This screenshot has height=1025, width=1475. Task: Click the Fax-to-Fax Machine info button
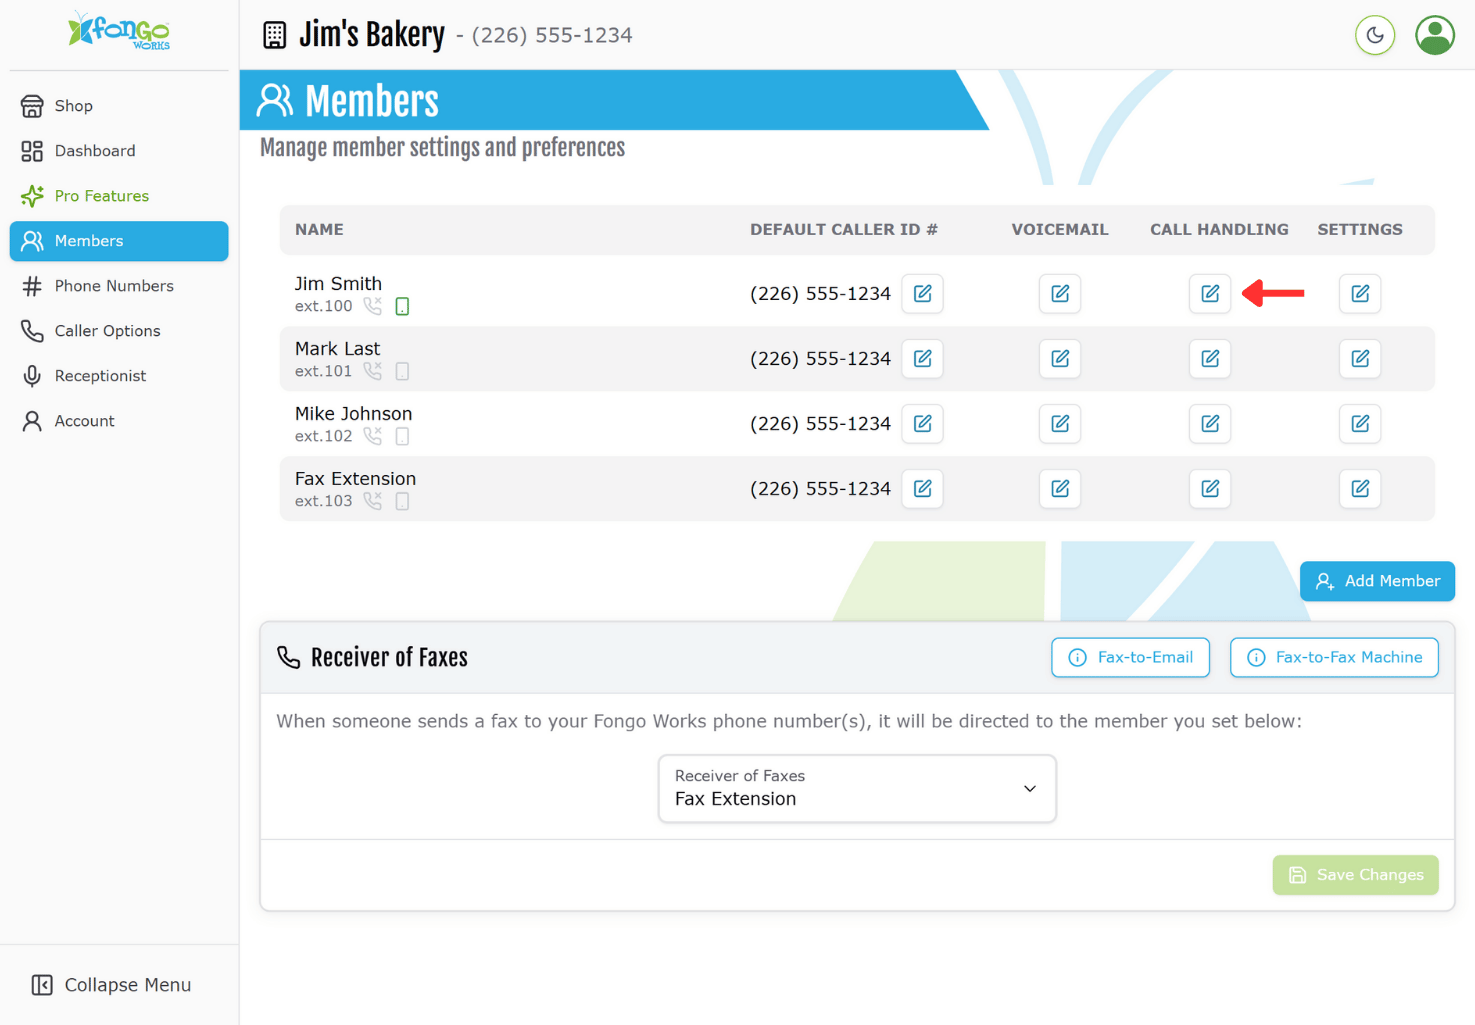pos(1333,657)
